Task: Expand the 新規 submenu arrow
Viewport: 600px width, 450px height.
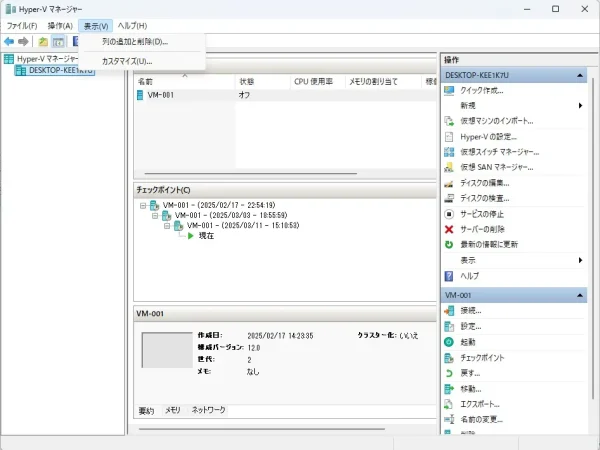Action: 580,106
